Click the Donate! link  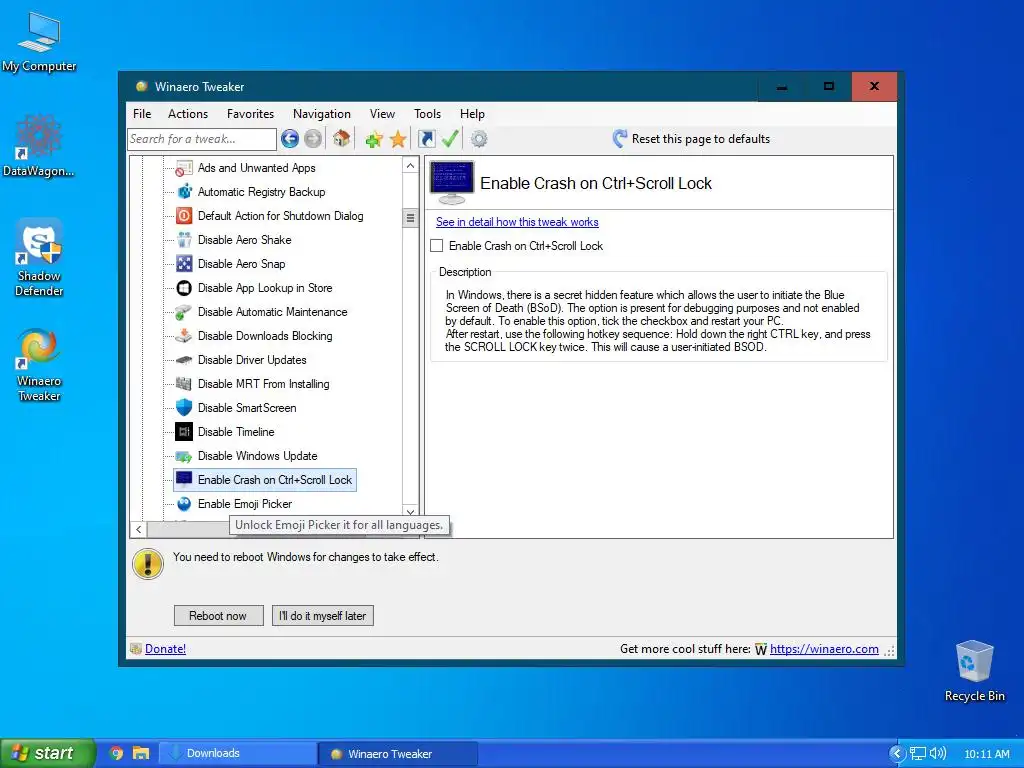pyautogui.click(x=165, y=648)
